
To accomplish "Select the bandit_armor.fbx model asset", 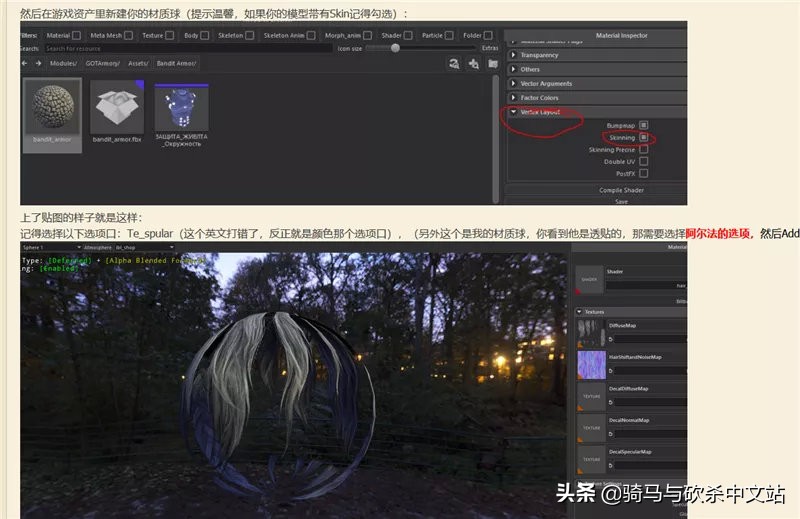I will pos(117,112).
